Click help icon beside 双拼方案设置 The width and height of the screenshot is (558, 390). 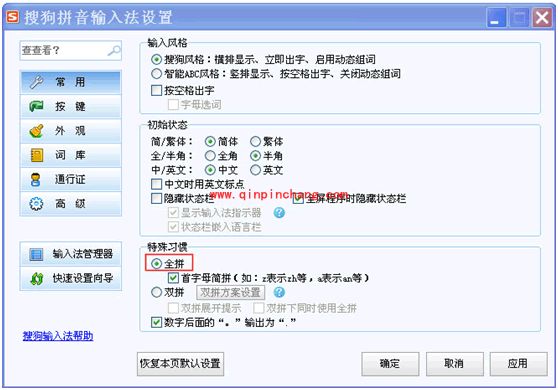click(x=279, y=292)
